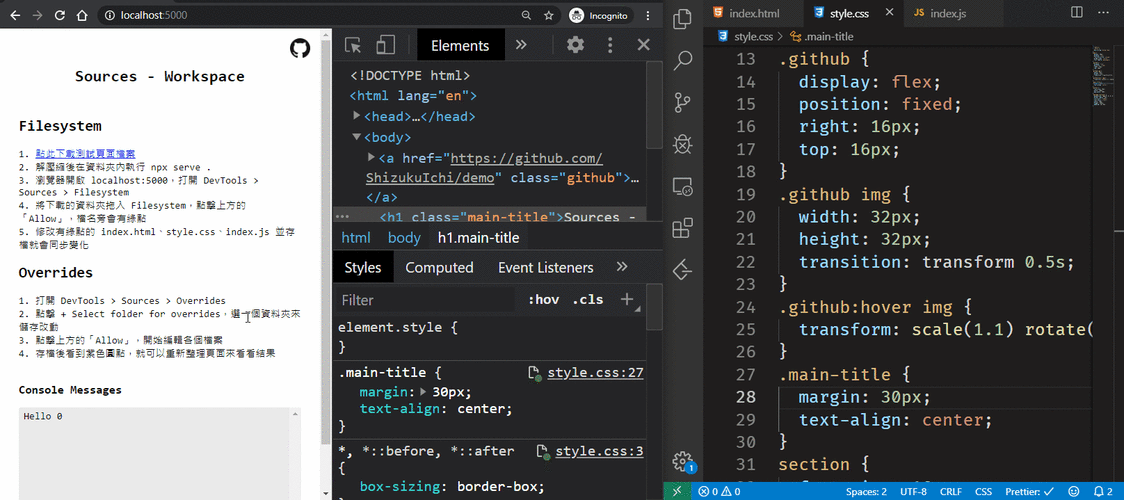Viewport: 1124px width, 500px height.
Task: Open the Computed styles tab
Action: 439,268
